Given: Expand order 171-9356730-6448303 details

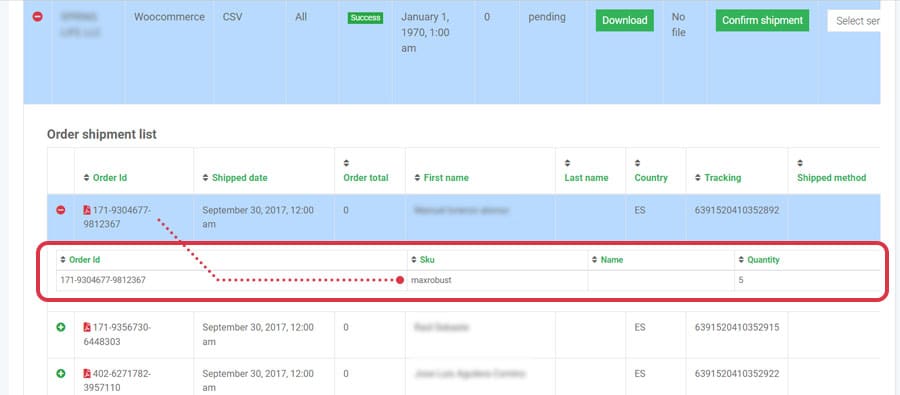Looking at the screenshot, I should [x=61, y=327].
